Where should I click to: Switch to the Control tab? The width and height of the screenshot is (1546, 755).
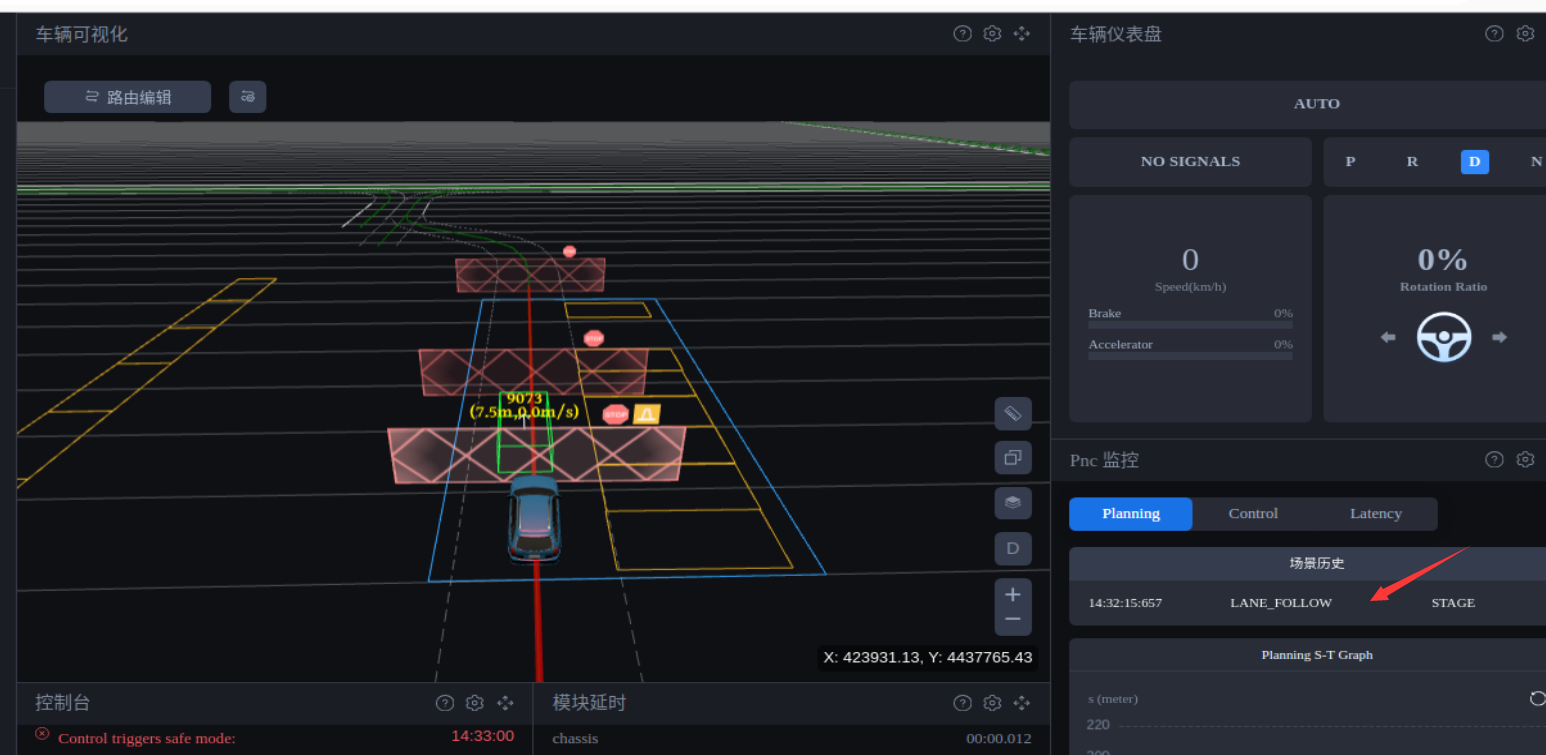click(1253, 514)
